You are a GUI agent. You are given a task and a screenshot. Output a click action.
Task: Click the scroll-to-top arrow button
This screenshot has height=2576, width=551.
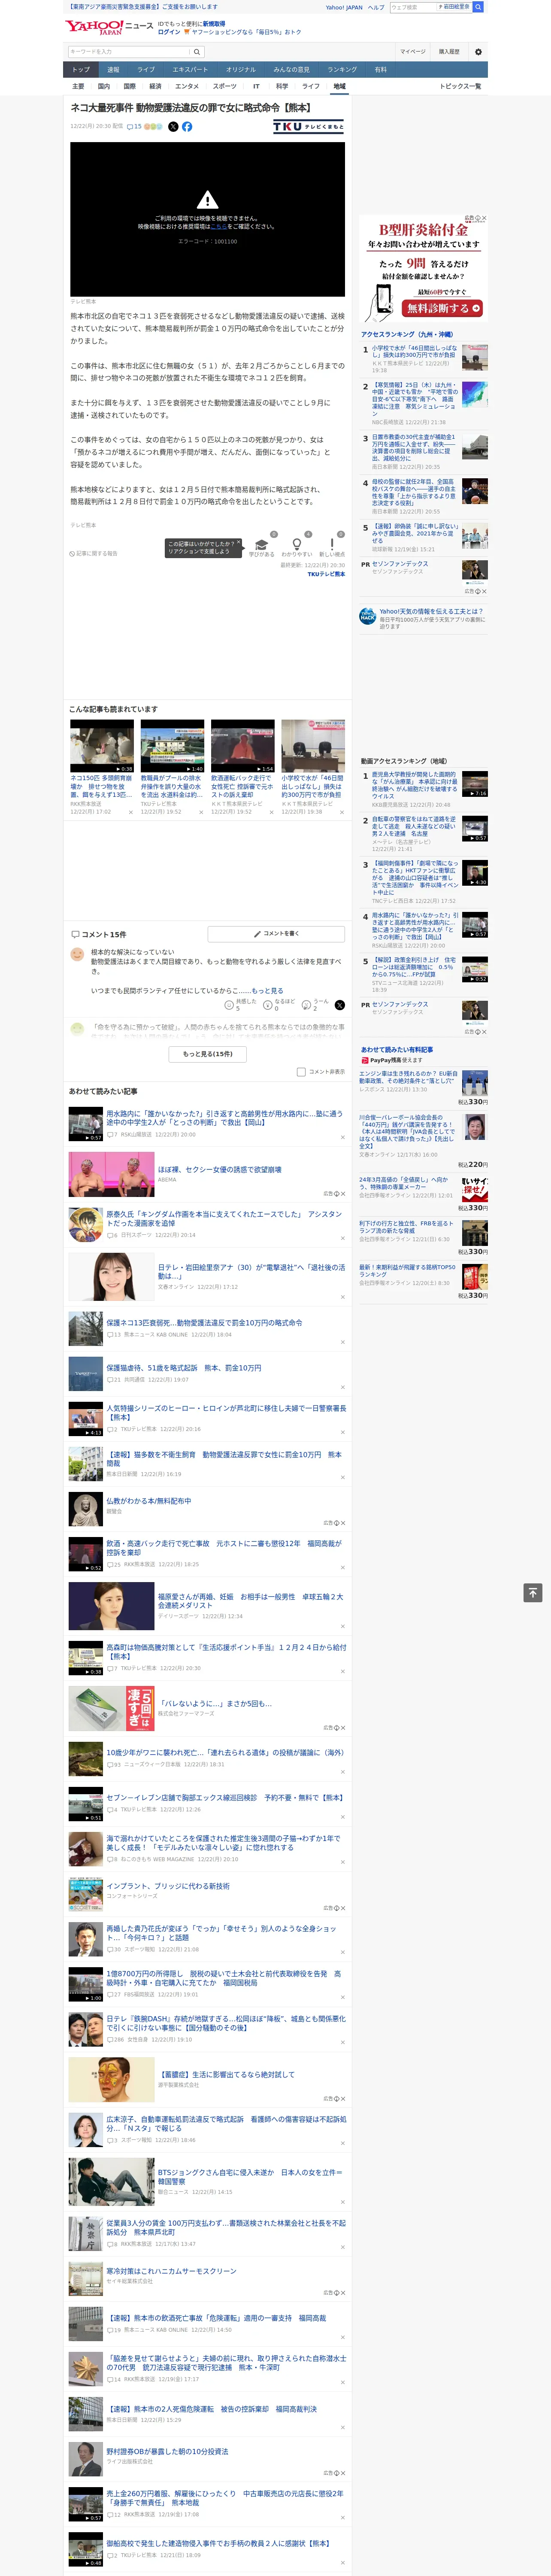tap(533, 1593)
